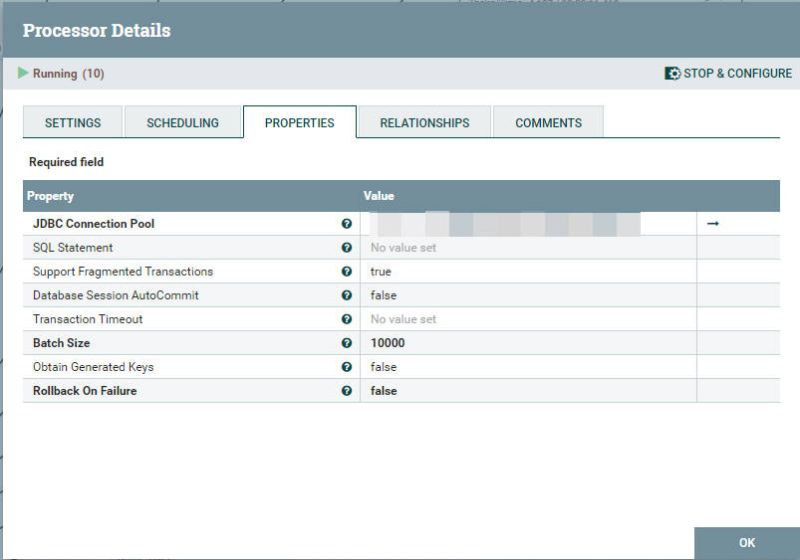Select the Transaction Timeout property name

(x=87, y=319)
